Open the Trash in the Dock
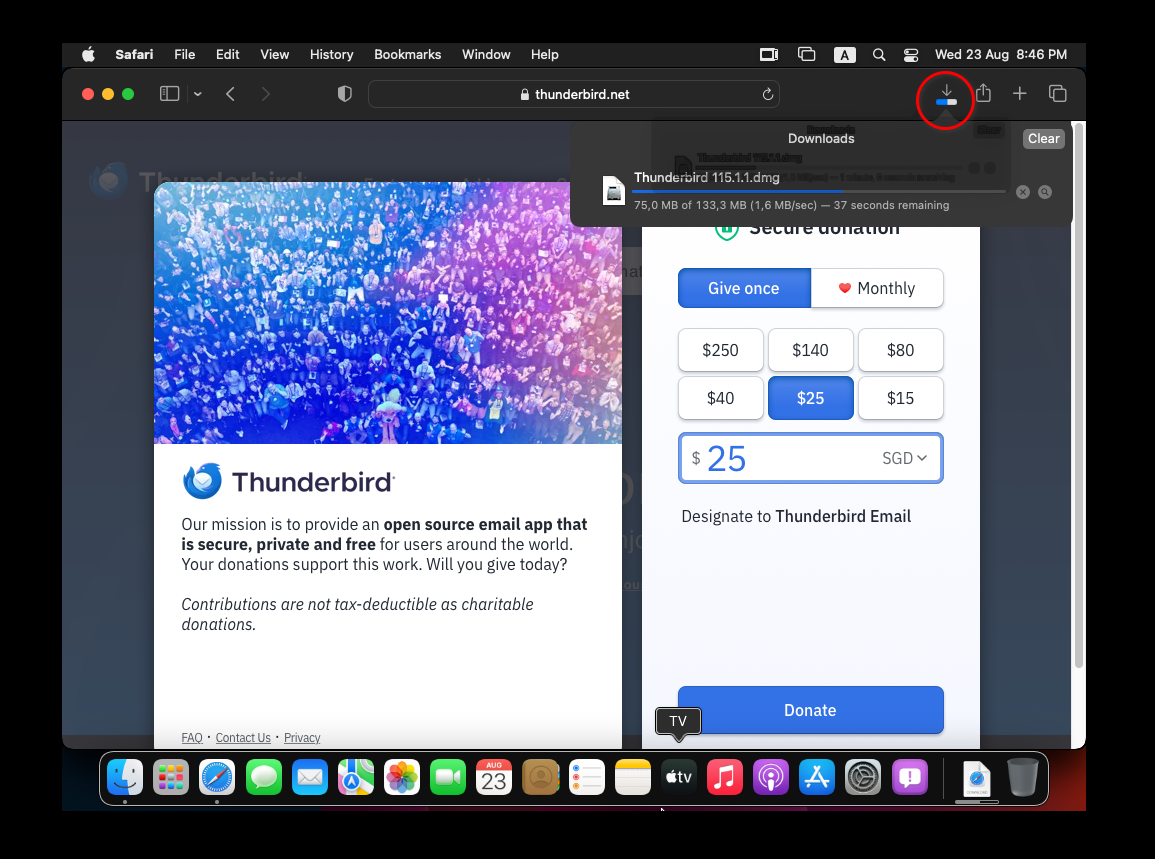The height and width of the screenshot is (859, 1155). tap(1022, 777)
